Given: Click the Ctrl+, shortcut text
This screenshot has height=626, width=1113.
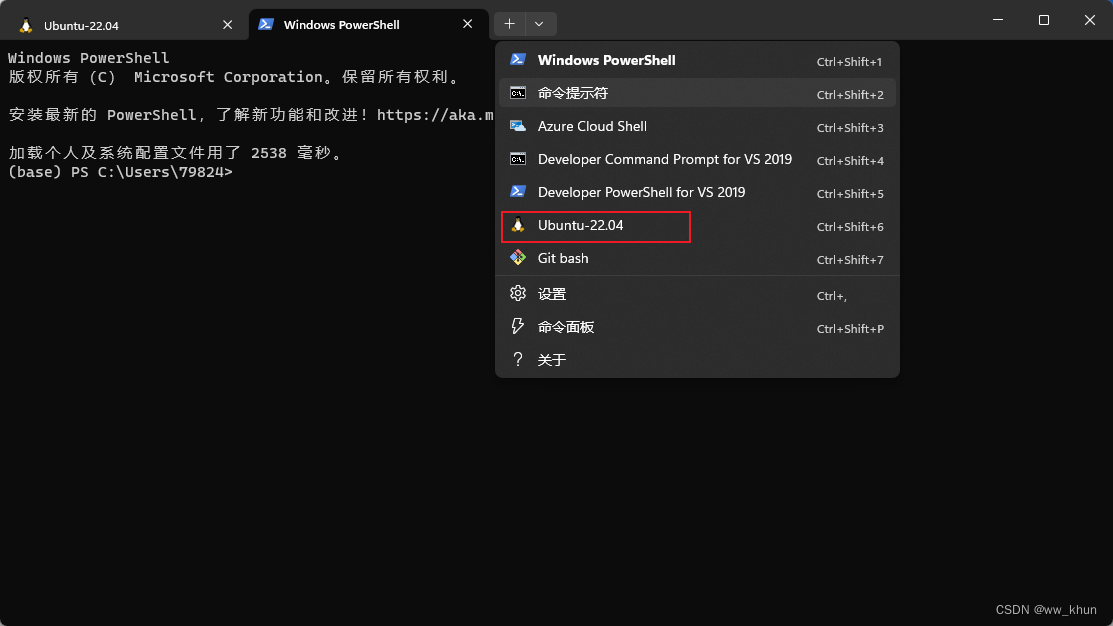Looking at the screenshot, I should (831, 296).
